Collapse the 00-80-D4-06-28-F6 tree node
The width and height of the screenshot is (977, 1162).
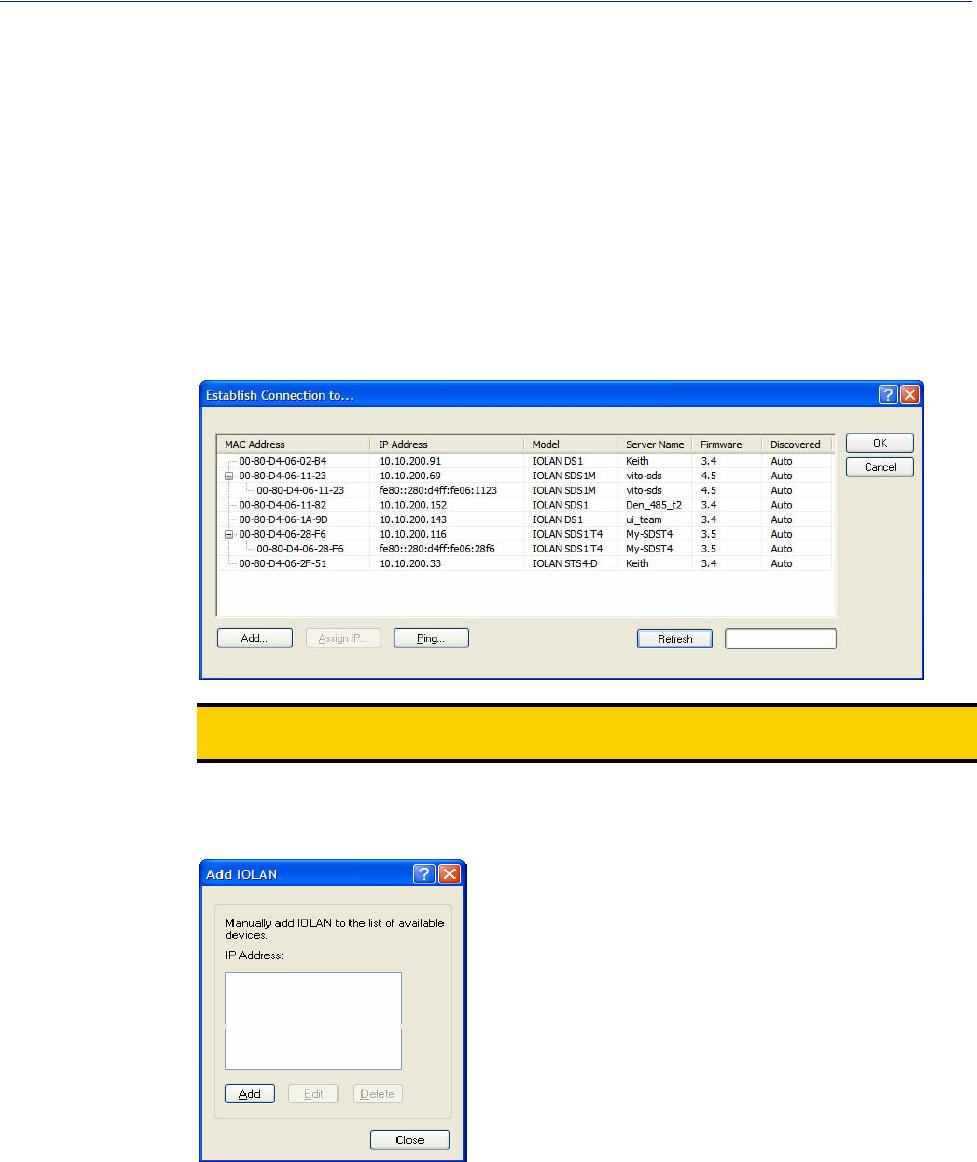pyautogui.click(x=229, y=534)
